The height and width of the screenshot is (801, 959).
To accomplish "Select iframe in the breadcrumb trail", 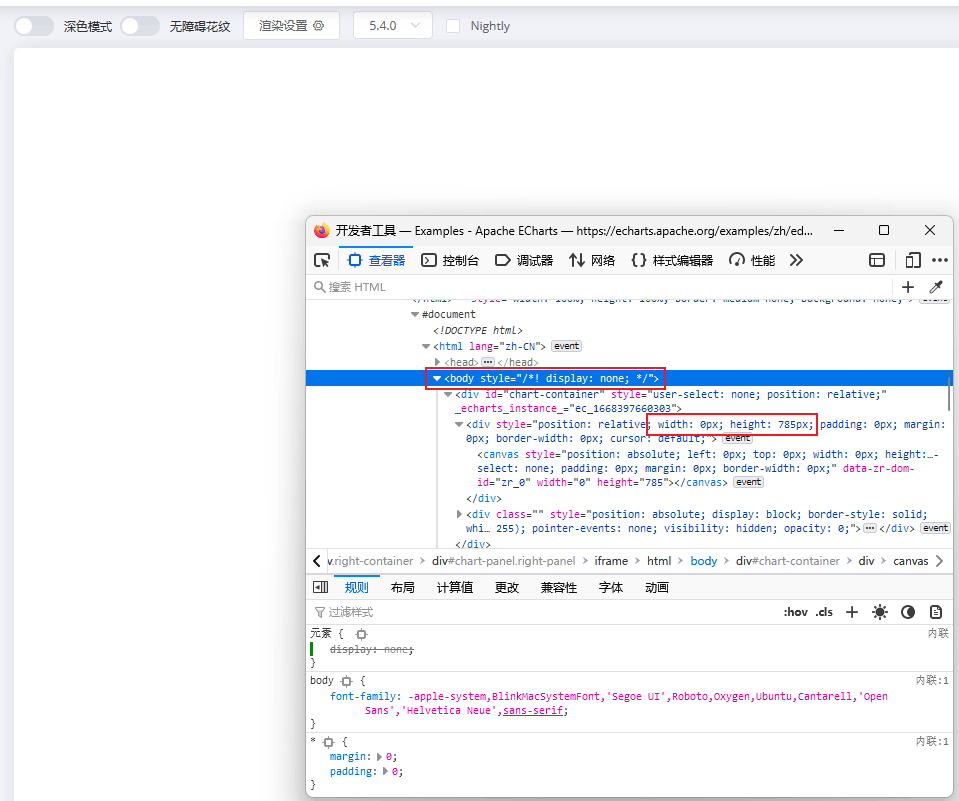I will [x=611, y=561].
